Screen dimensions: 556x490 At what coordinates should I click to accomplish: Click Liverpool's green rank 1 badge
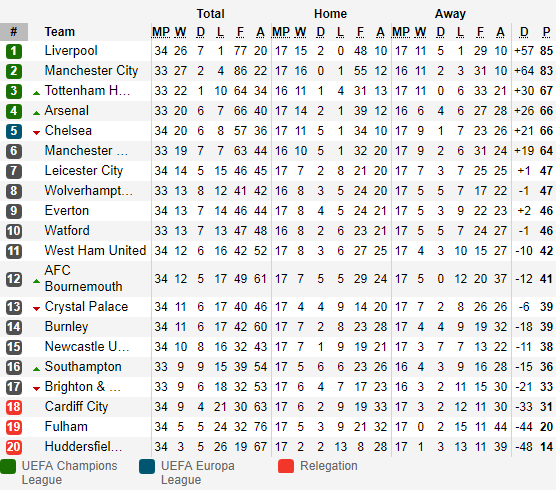[14, 51]
